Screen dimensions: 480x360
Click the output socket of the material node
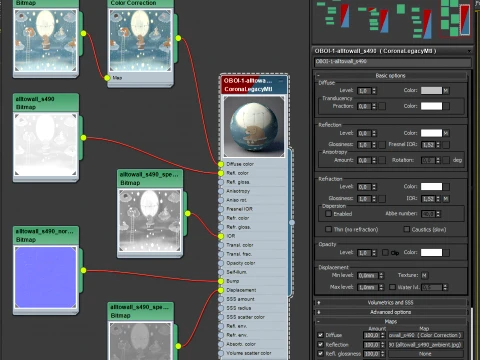click(x=292, y=222)
